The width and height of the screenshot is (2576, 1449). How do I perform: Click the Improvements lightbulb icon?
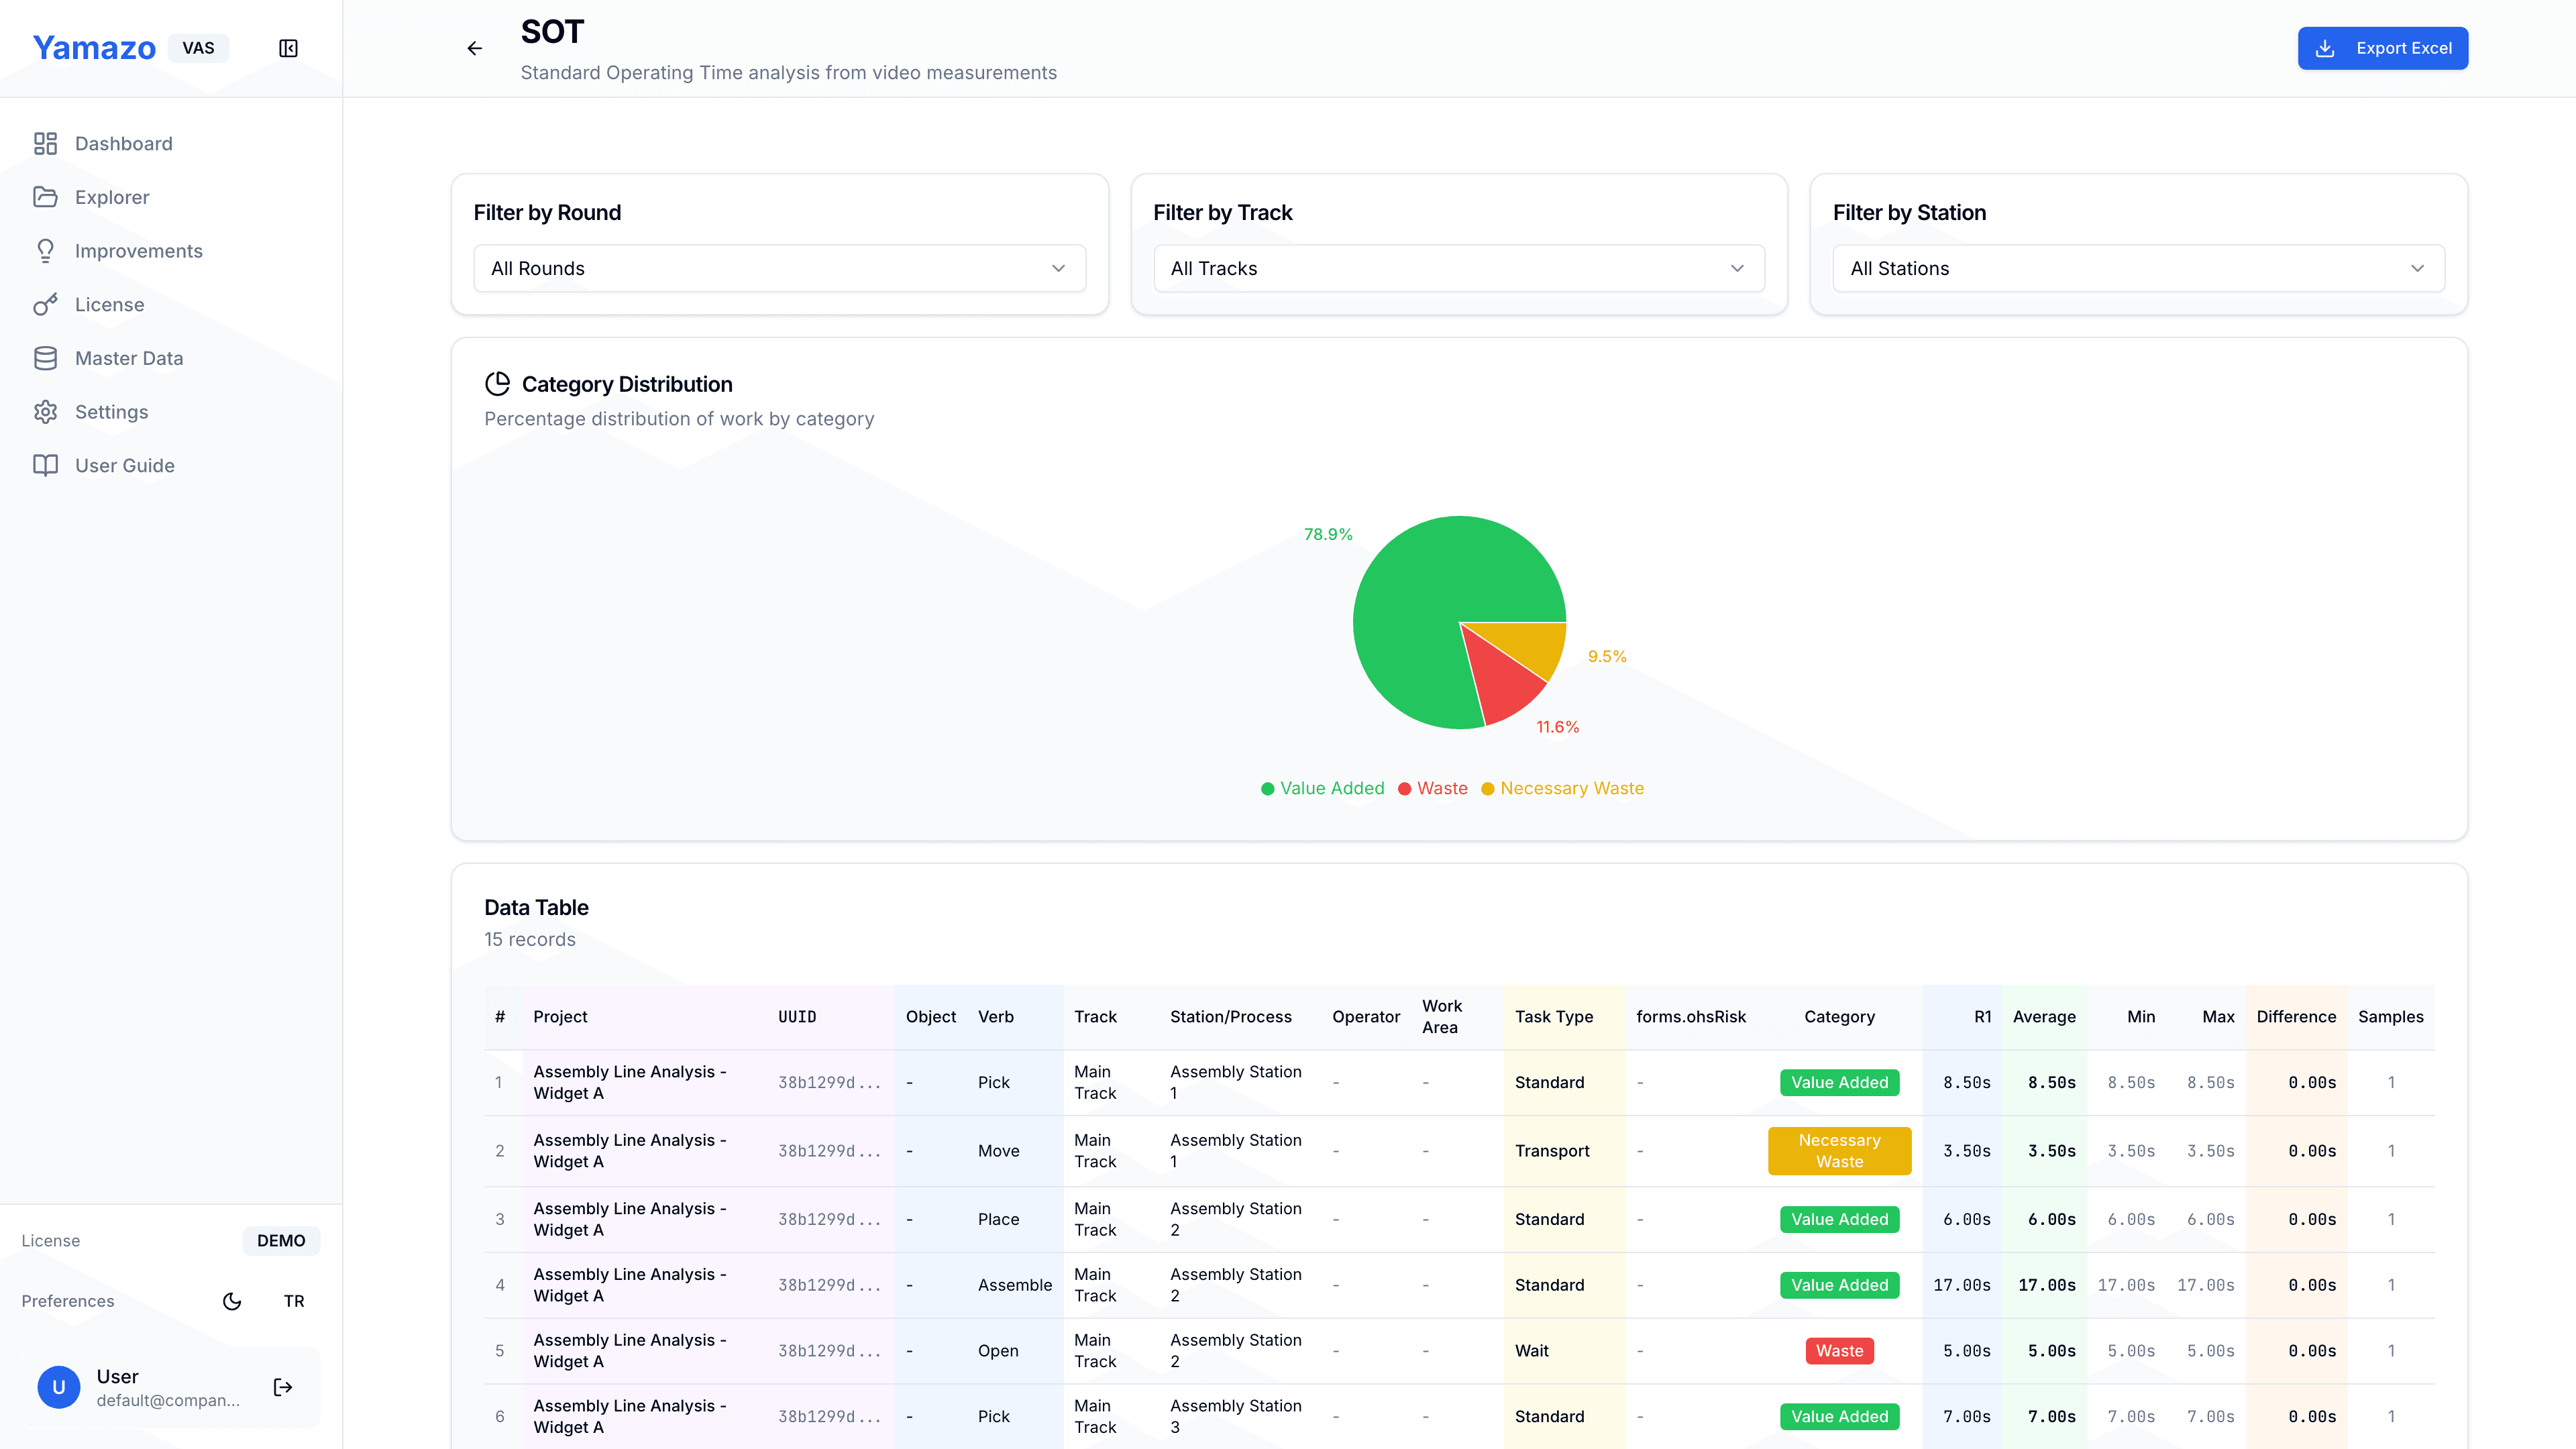point(45,251)
